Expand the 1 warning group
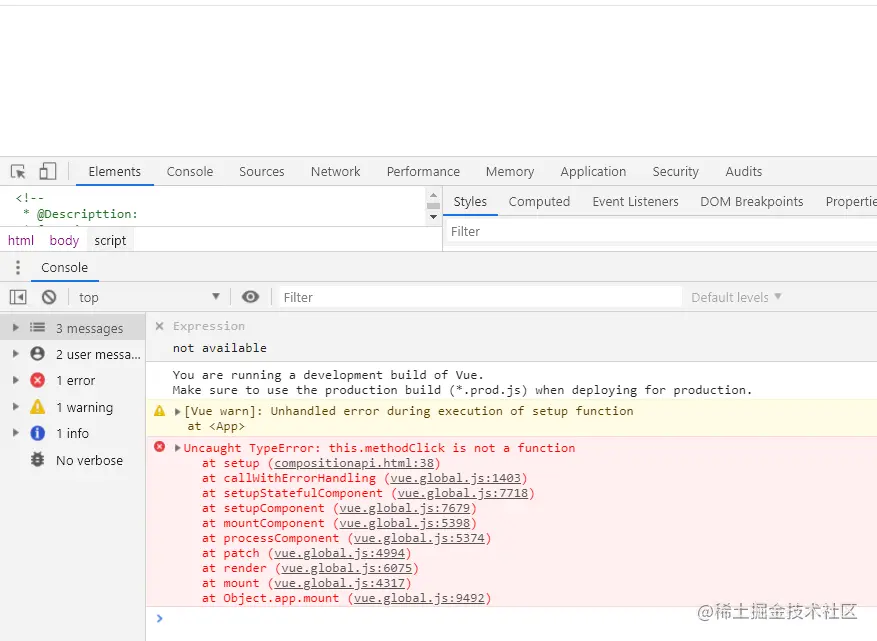The height and width of the screenshot is (641, 877). click(16, 407)
